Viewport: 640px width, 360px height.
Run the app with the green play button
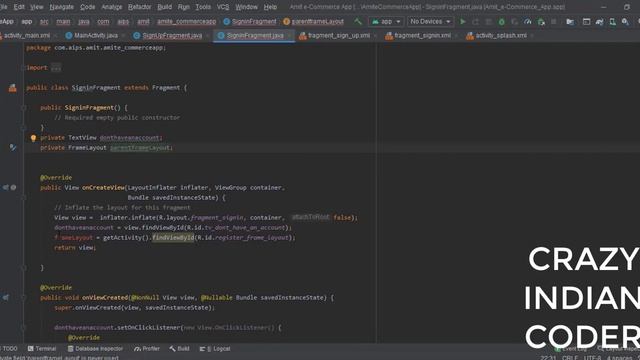pos(462,22)
